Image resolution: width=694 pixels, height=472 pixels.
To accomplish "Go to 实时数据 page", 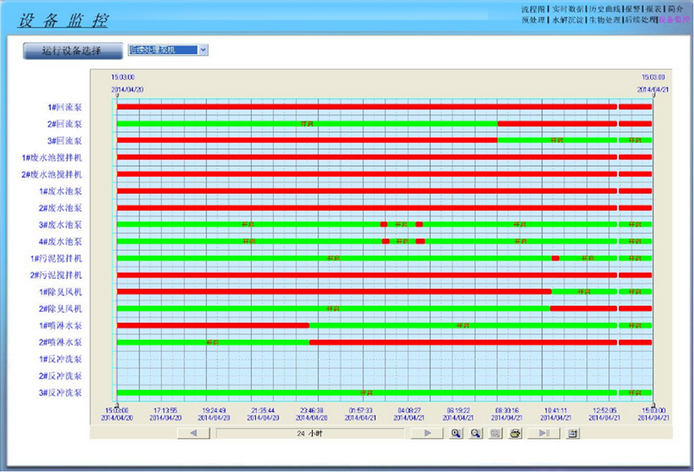I will [568, 8].
